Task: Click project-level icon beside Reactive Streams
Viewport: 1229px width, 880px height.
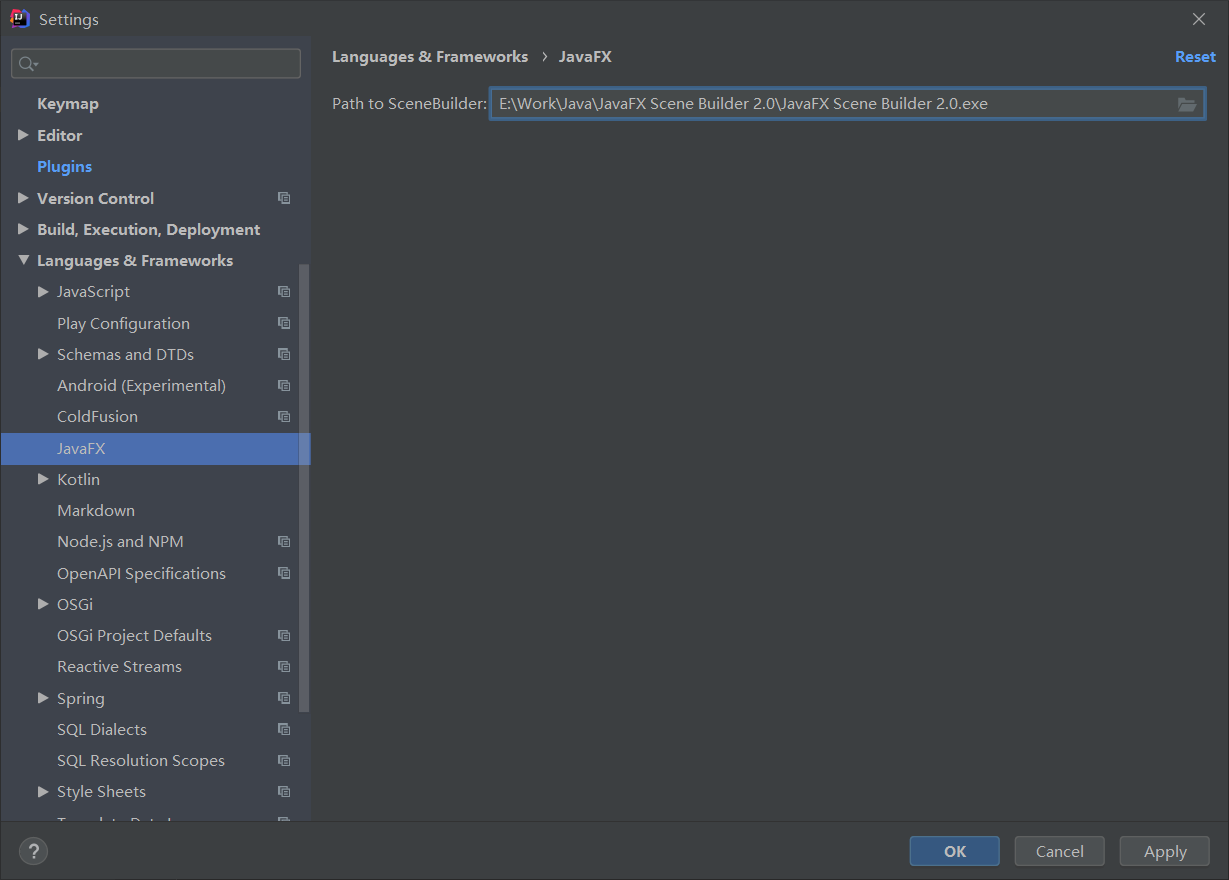Action: point(284,666)
